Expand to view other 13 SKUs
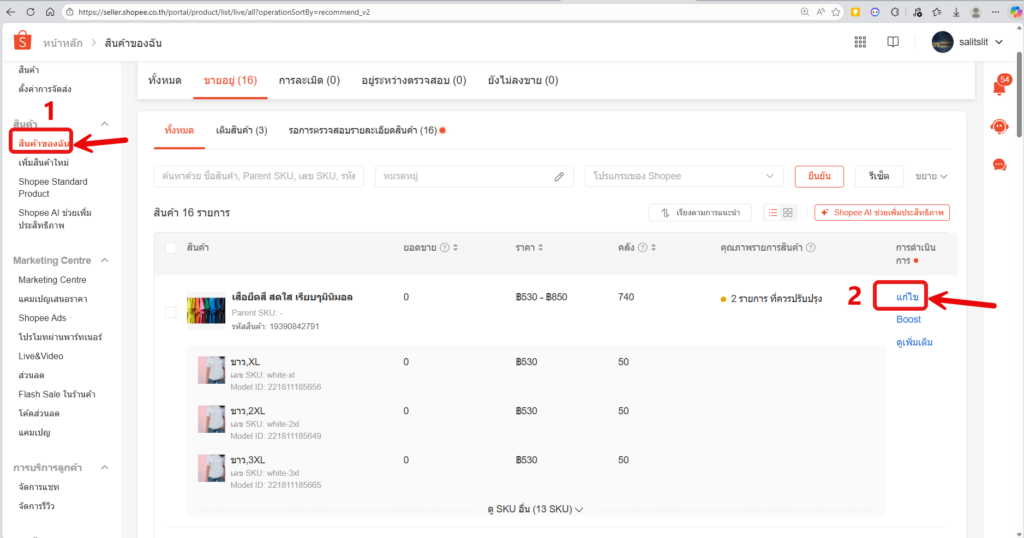 [x=535, y=509]
